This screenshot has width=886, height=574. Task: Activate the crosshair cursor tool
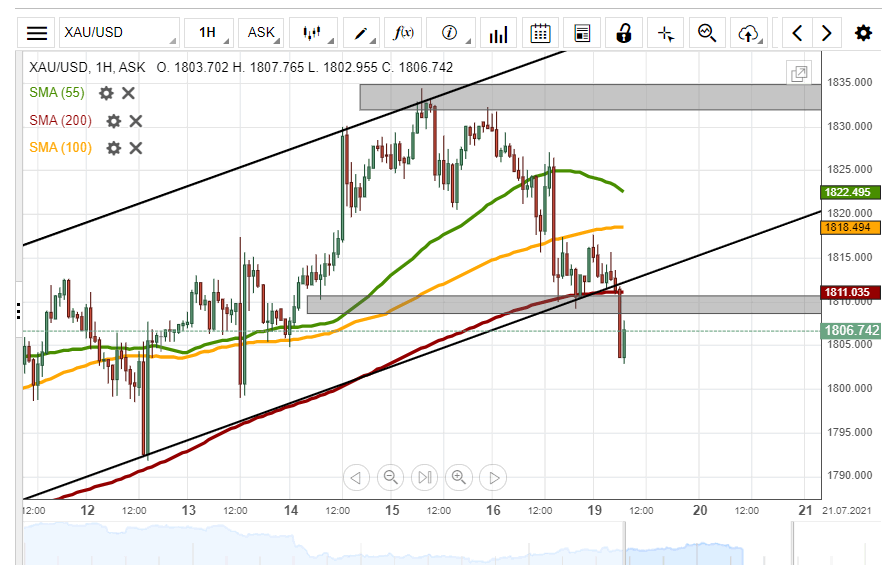pos(666,33)
